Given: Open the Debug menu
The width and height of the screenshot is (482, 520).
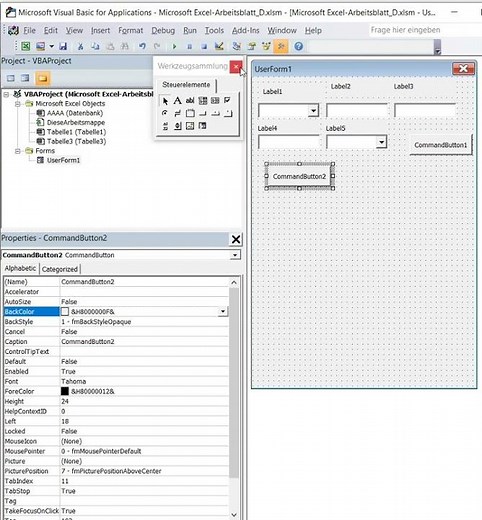Looking at the screenshot, I should pyautogui.click(x=163, y=30).
